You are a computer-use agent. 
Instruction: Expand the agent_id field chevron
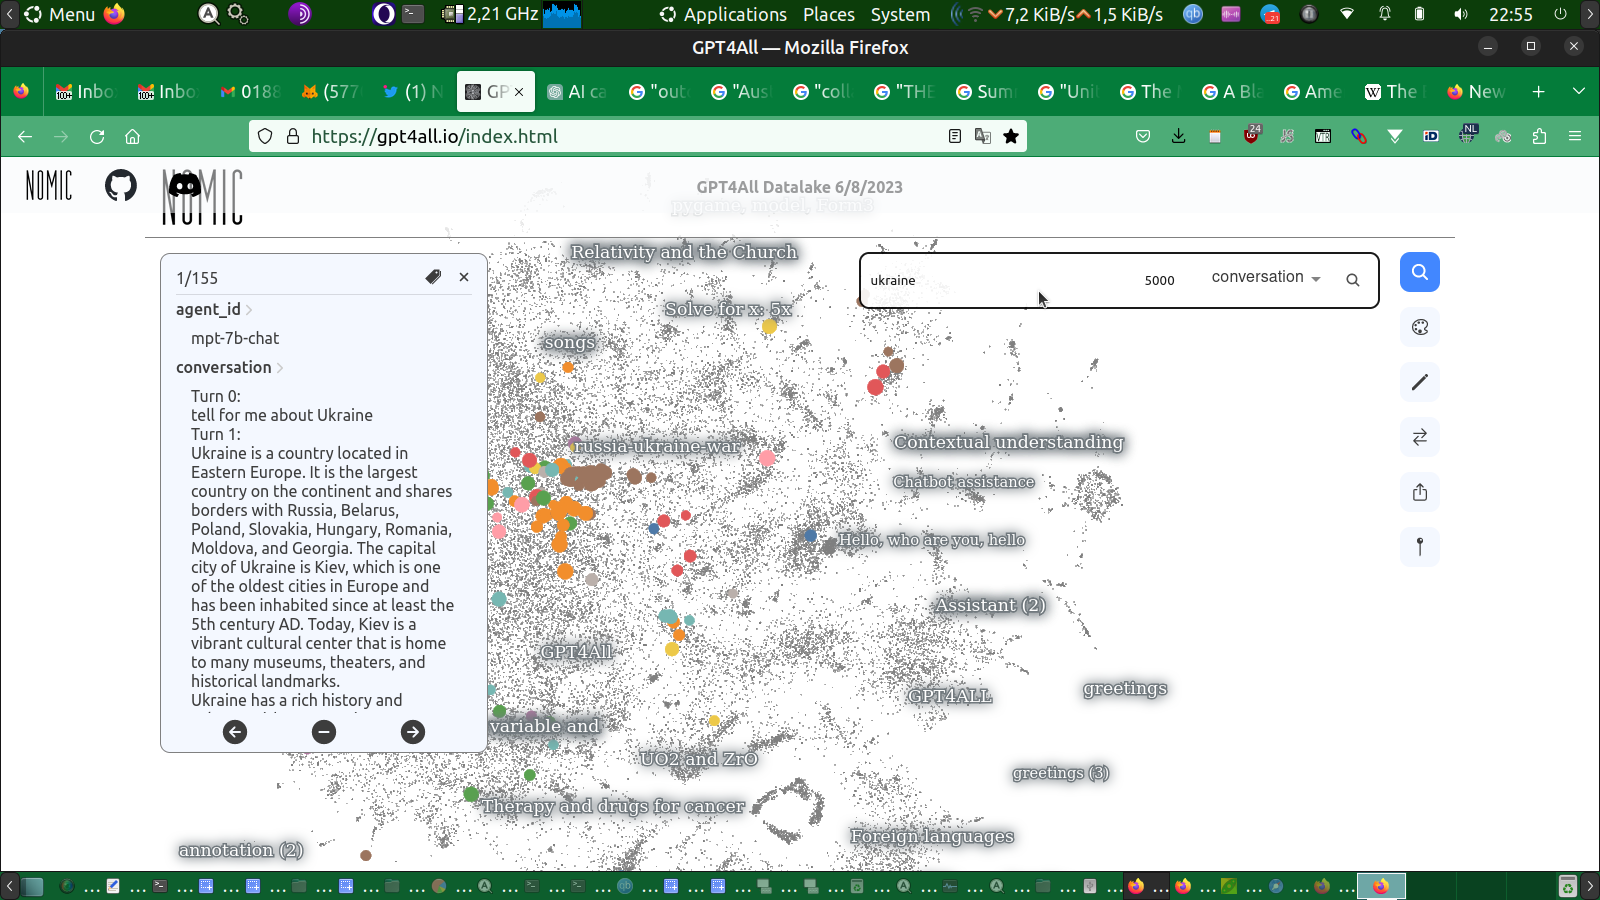(249, 310)
